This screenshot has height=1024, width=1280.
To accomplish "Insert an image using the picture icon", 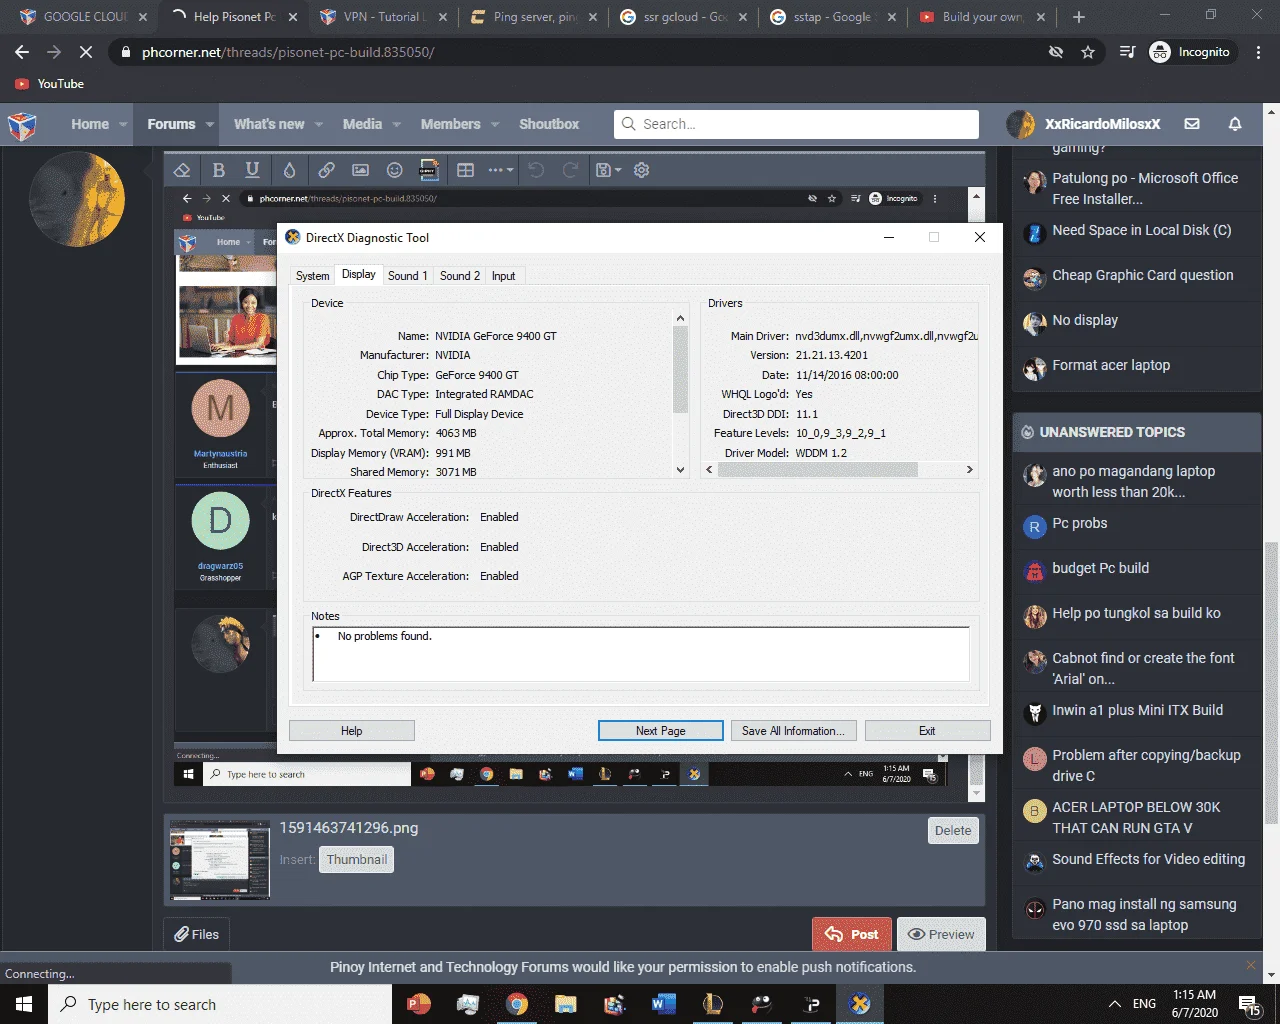I will (360, 170).
